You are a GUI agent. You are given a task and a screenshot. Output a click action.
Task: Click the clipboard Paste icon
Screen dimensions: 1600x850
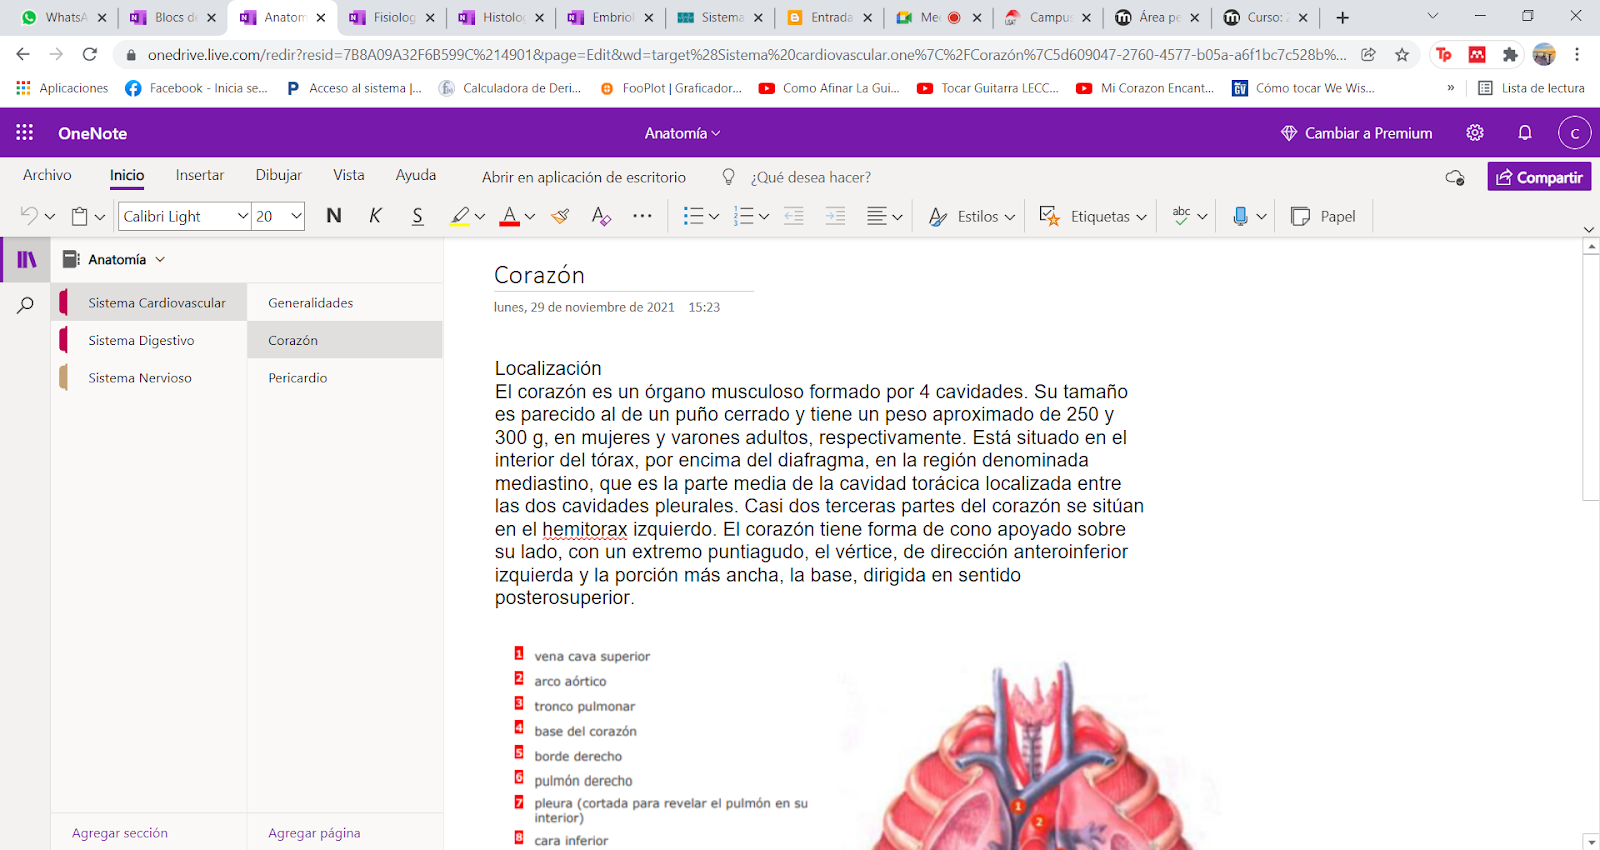click(x=80, y=216)
